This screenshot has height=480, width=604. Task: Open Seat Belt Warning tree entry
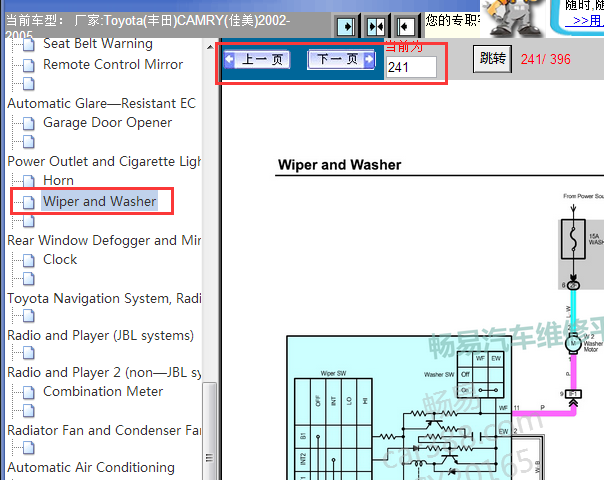click(98, 44)
